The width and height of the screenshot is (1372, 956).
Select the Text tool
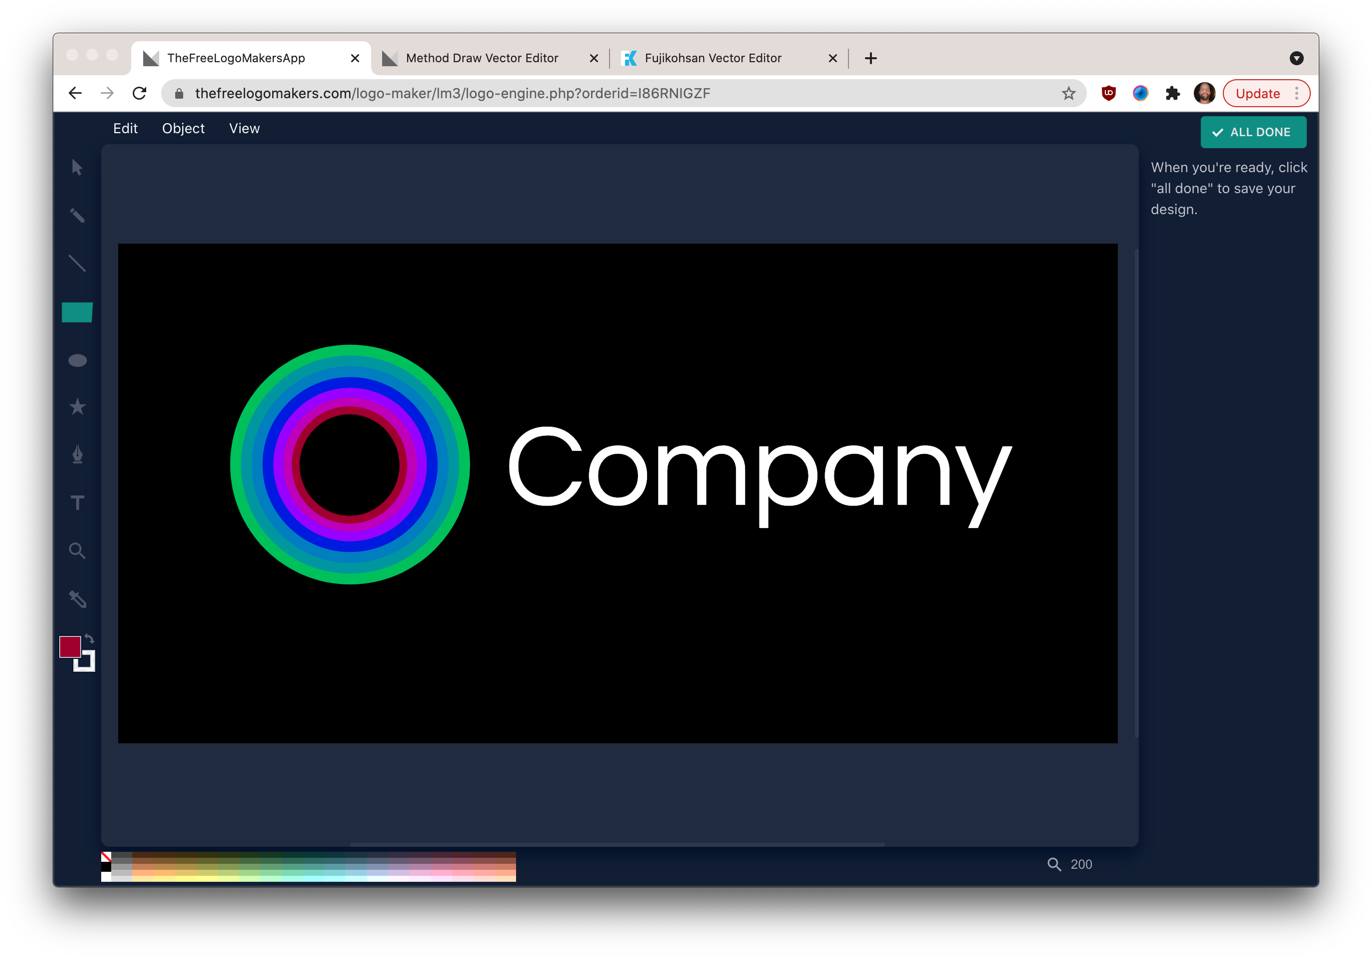point(77,503)
